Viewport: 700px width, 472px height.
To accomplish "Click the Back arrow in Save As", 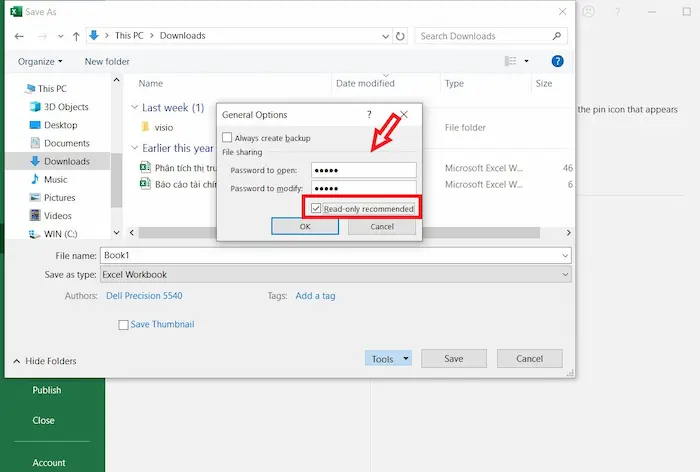I will coord(19,36).
